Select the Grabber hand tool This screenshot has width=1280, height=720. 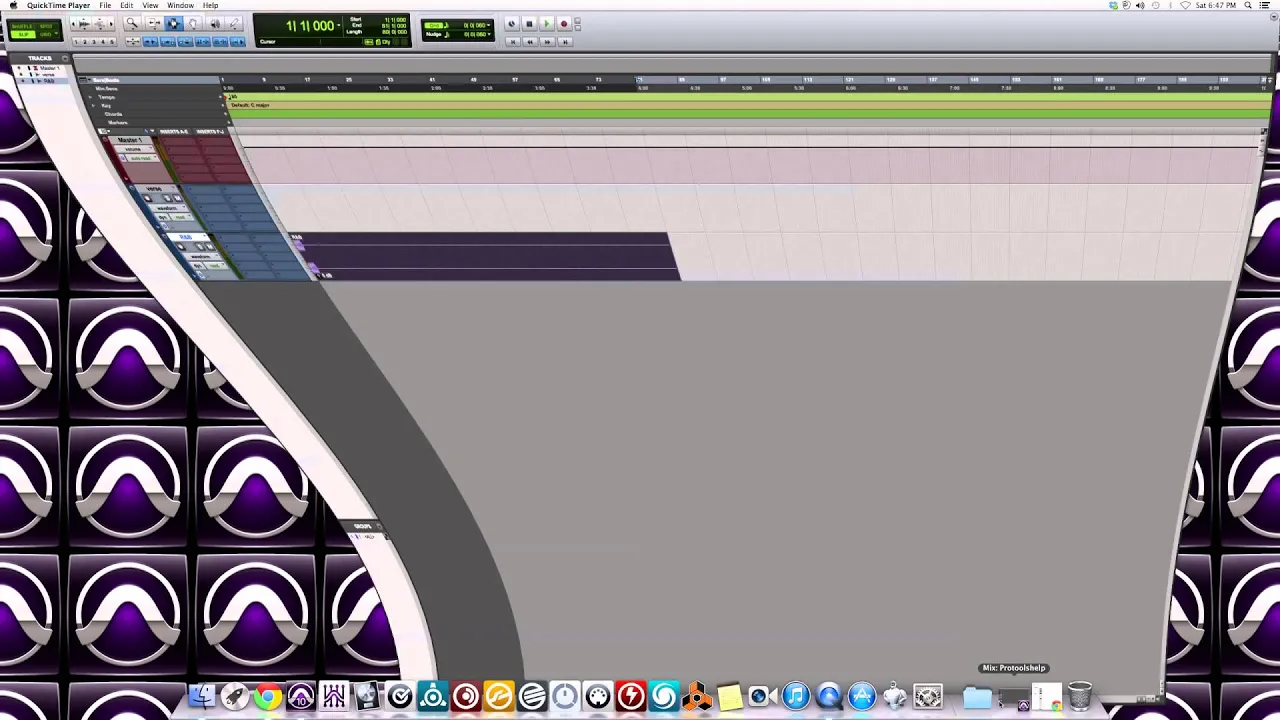(x=193, y=22)
